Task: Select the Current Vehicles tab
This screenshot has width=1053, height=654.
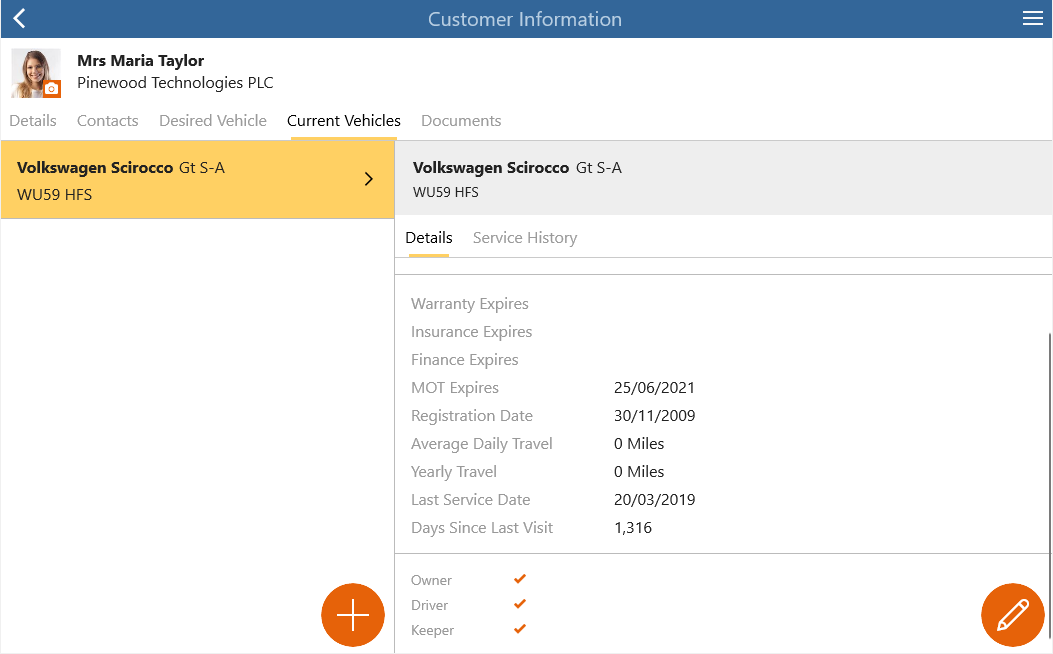Action: coord(344,121)
